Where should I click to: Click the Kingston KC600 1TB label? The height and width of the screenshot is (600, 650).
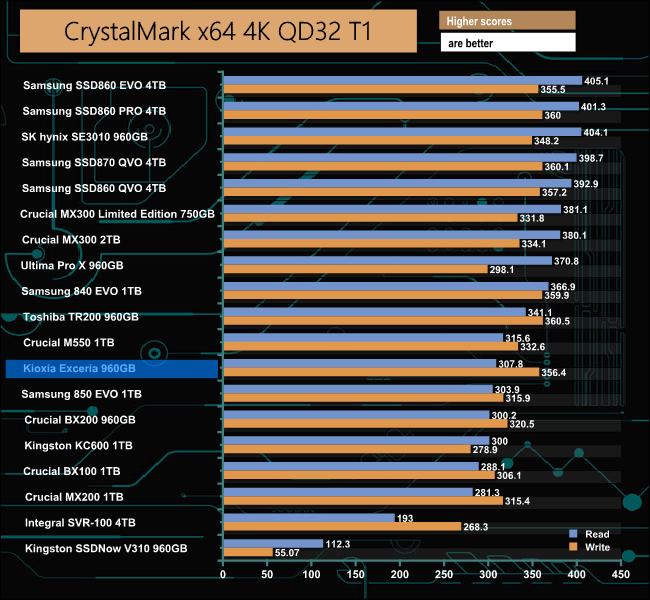78,446
